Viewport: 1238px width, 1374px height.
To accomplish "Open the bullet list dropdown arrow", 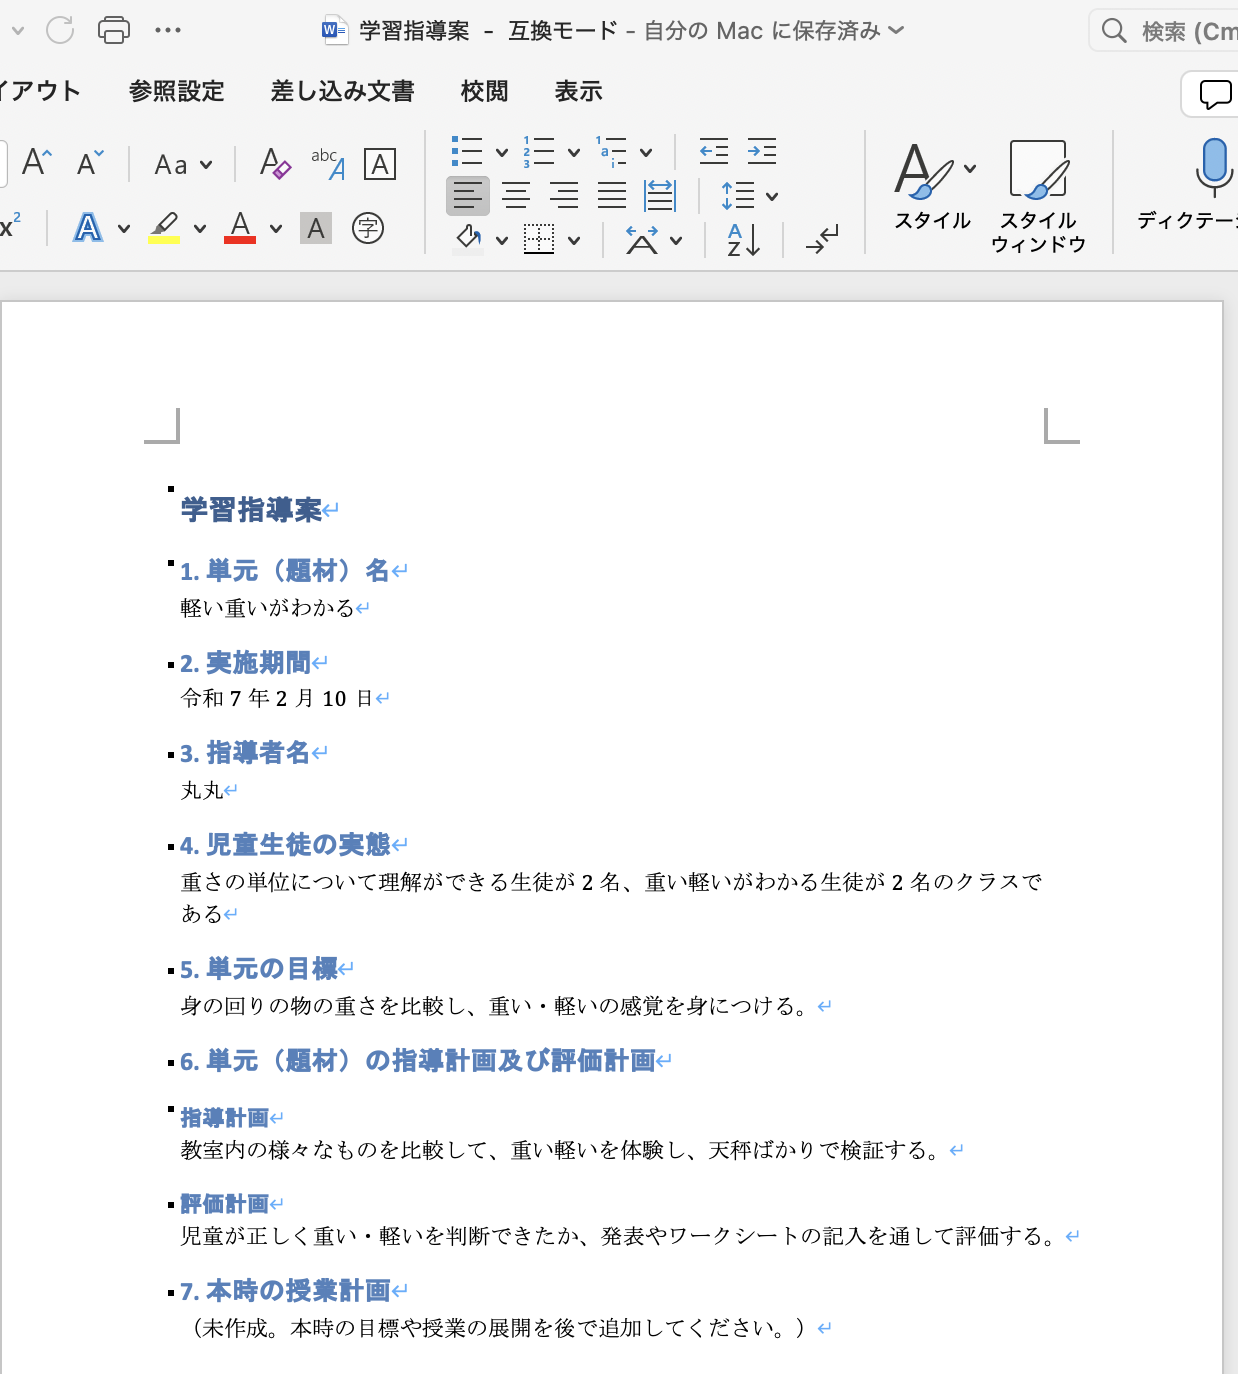I will [x=500, y=151].
